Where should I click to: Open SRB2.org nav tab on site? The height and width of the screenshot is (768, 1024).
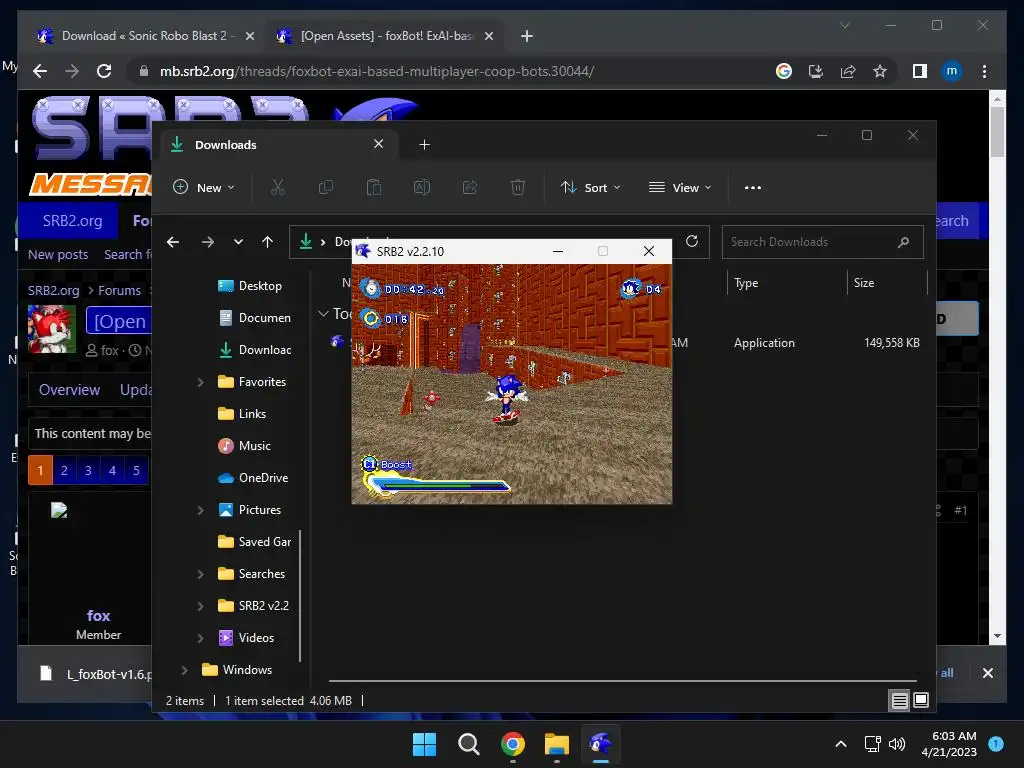[x=72, y=221]
